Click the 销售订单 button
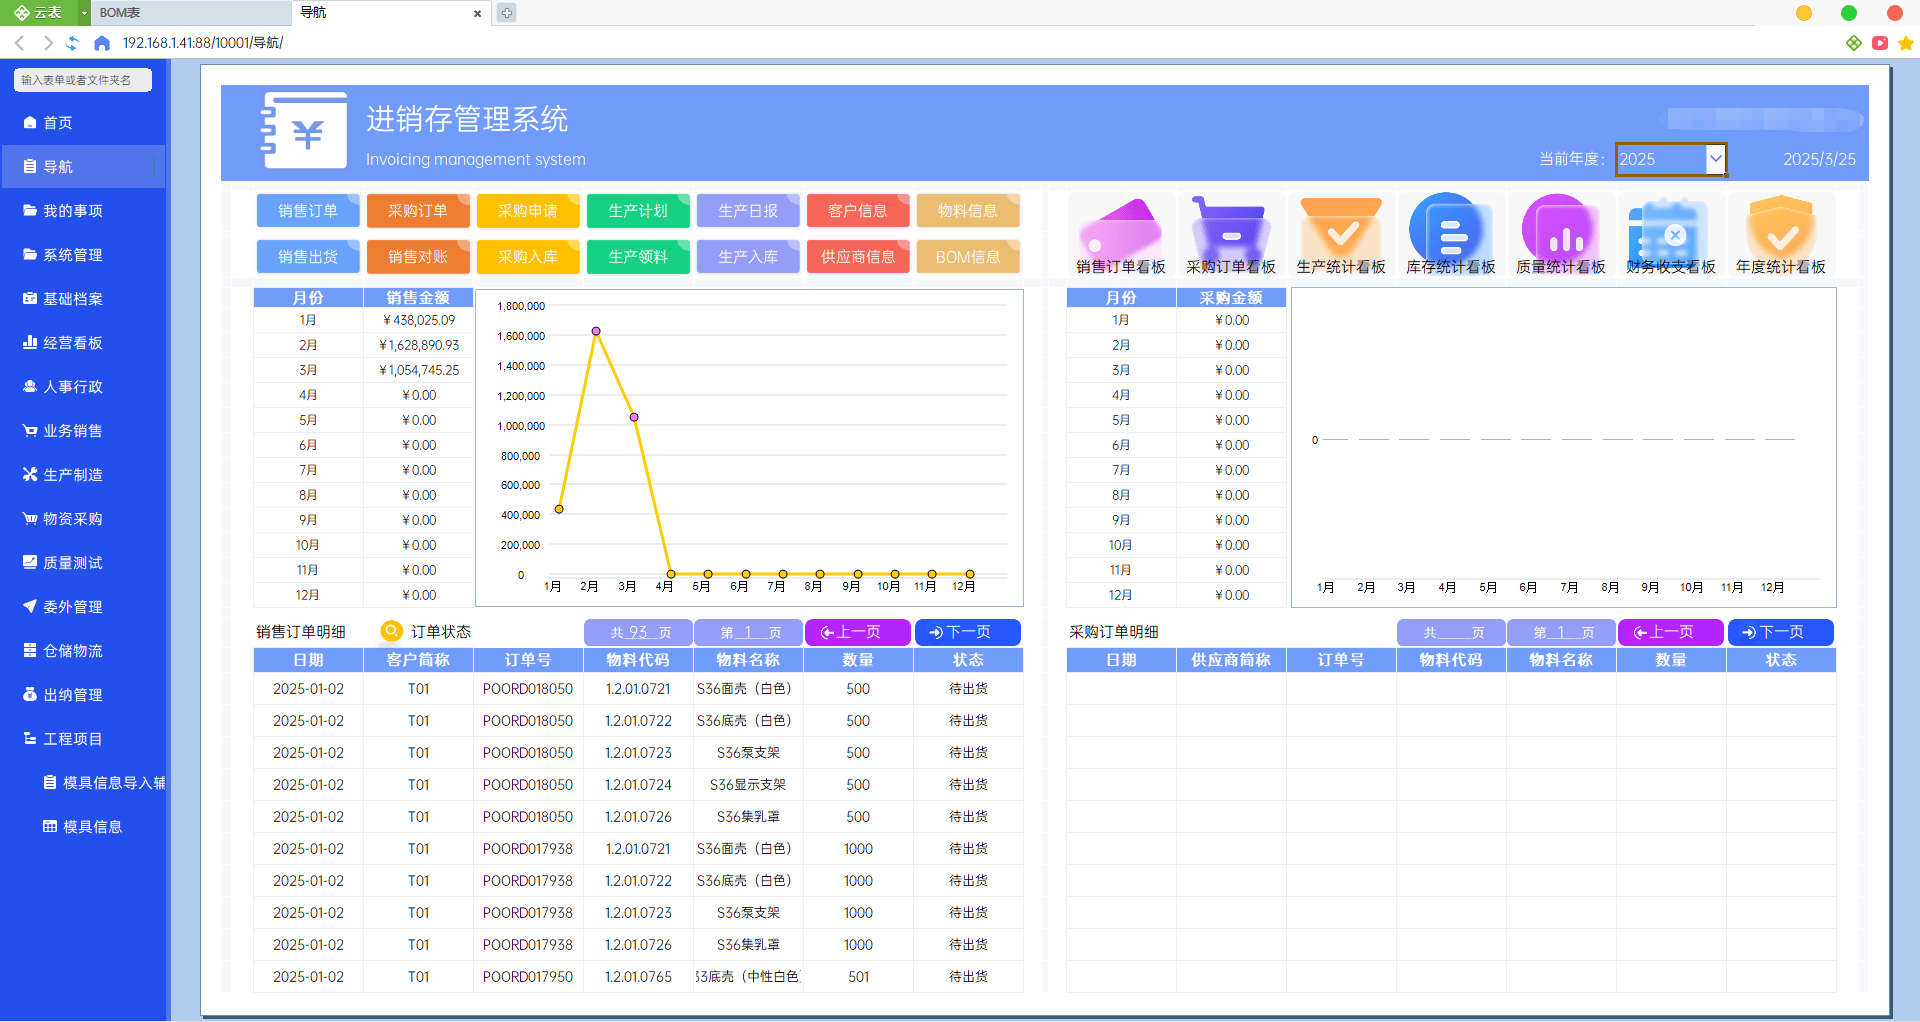1920x1022 pixels. (308, 211)
